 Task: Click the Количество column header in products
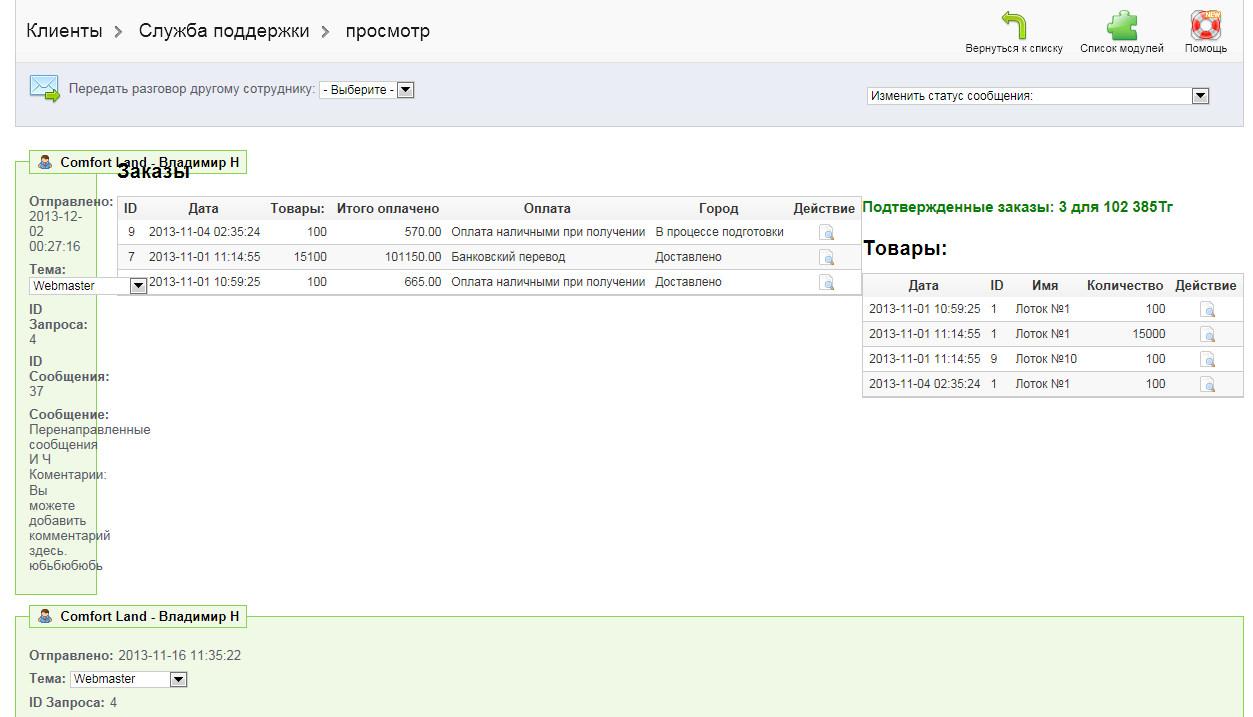[x=1125, y=285]
